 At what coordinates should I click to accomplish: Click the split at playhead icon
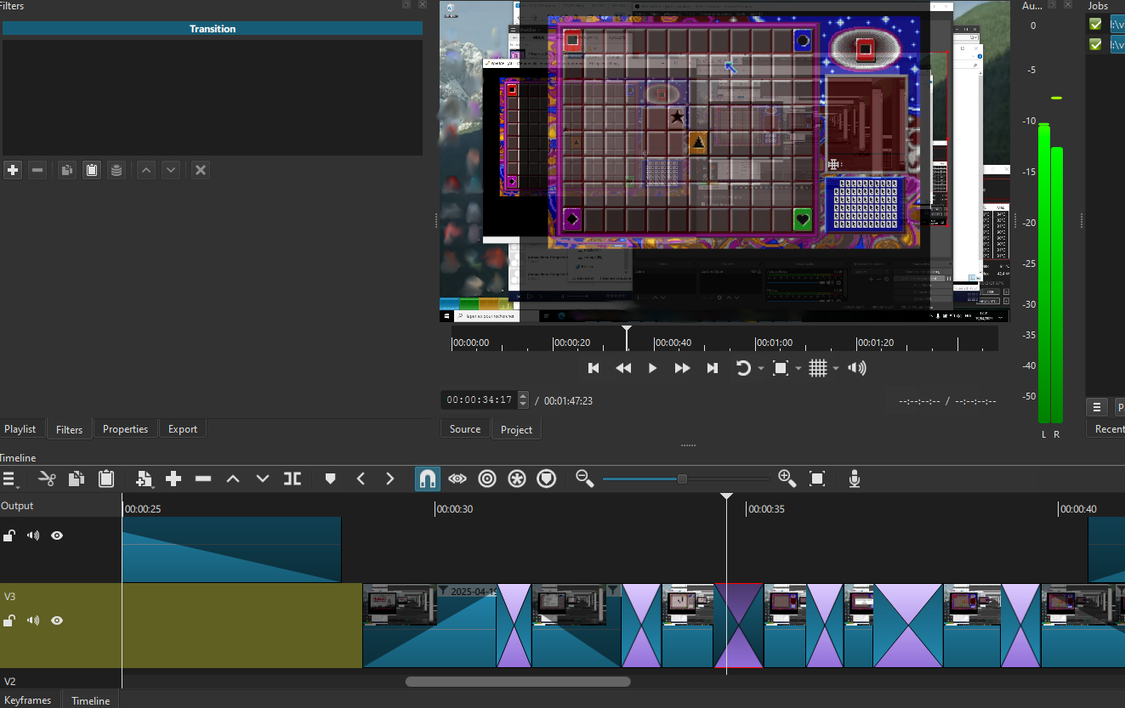pos(292,479)
